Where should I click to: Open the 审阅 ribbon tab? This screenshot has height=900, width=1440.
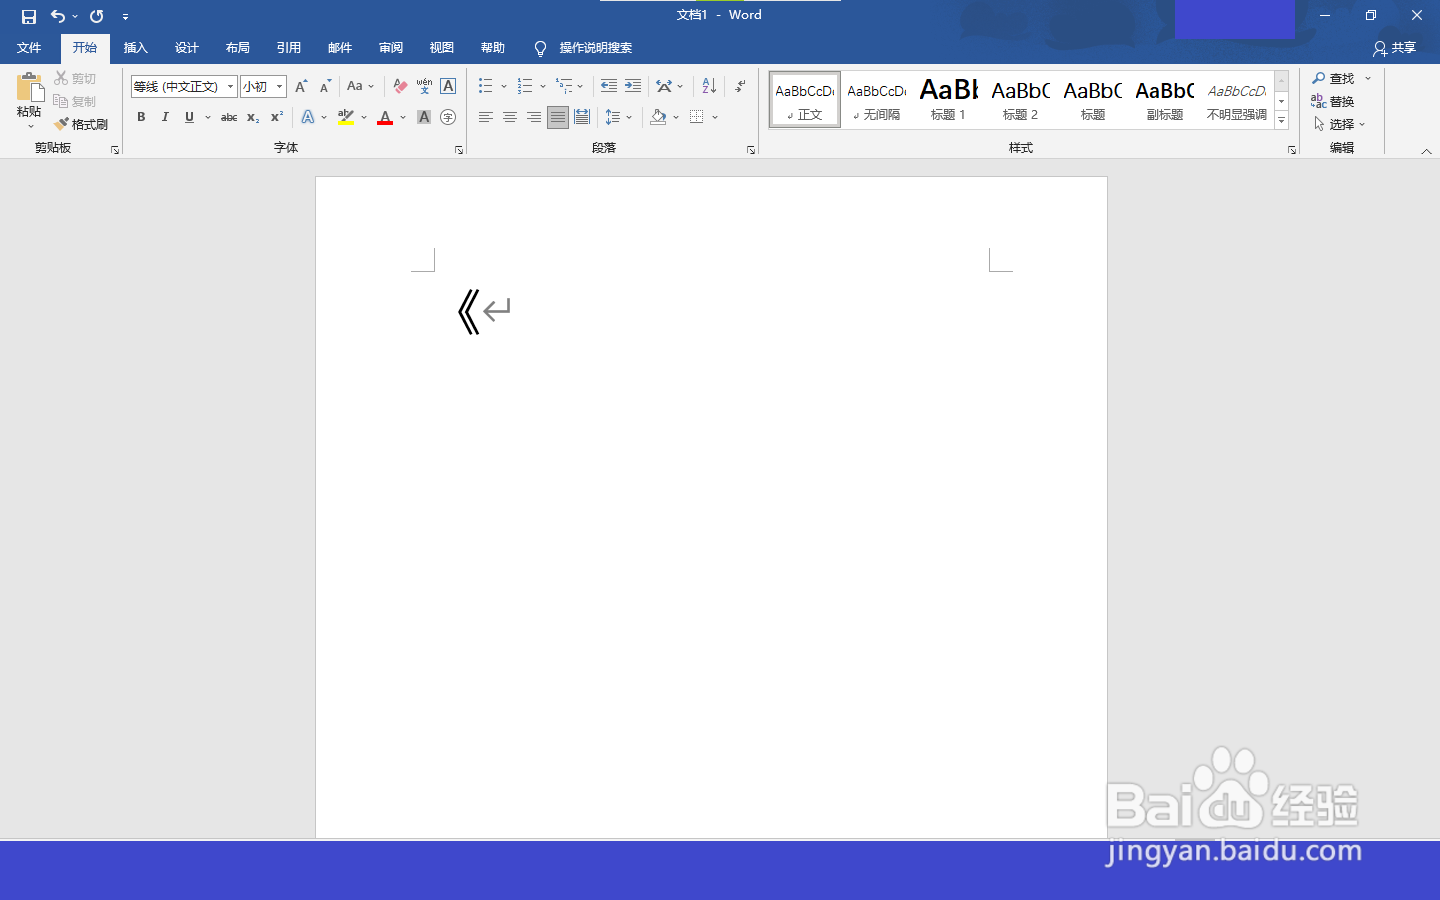click(x=390, y=48)
